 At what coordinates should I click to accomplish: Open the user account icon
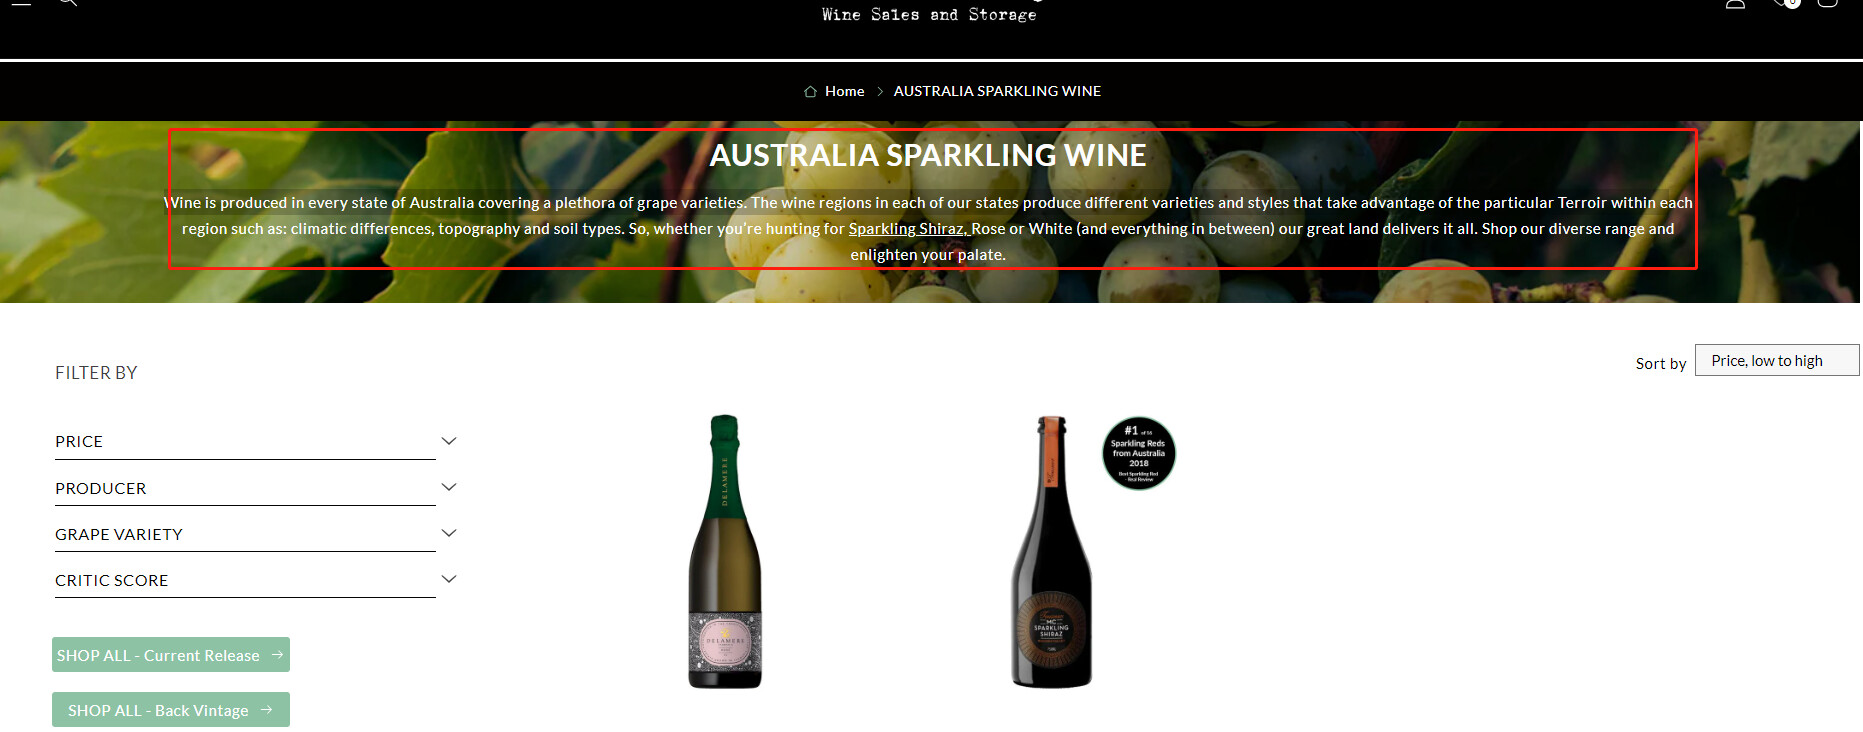(x=1735, y=3)
